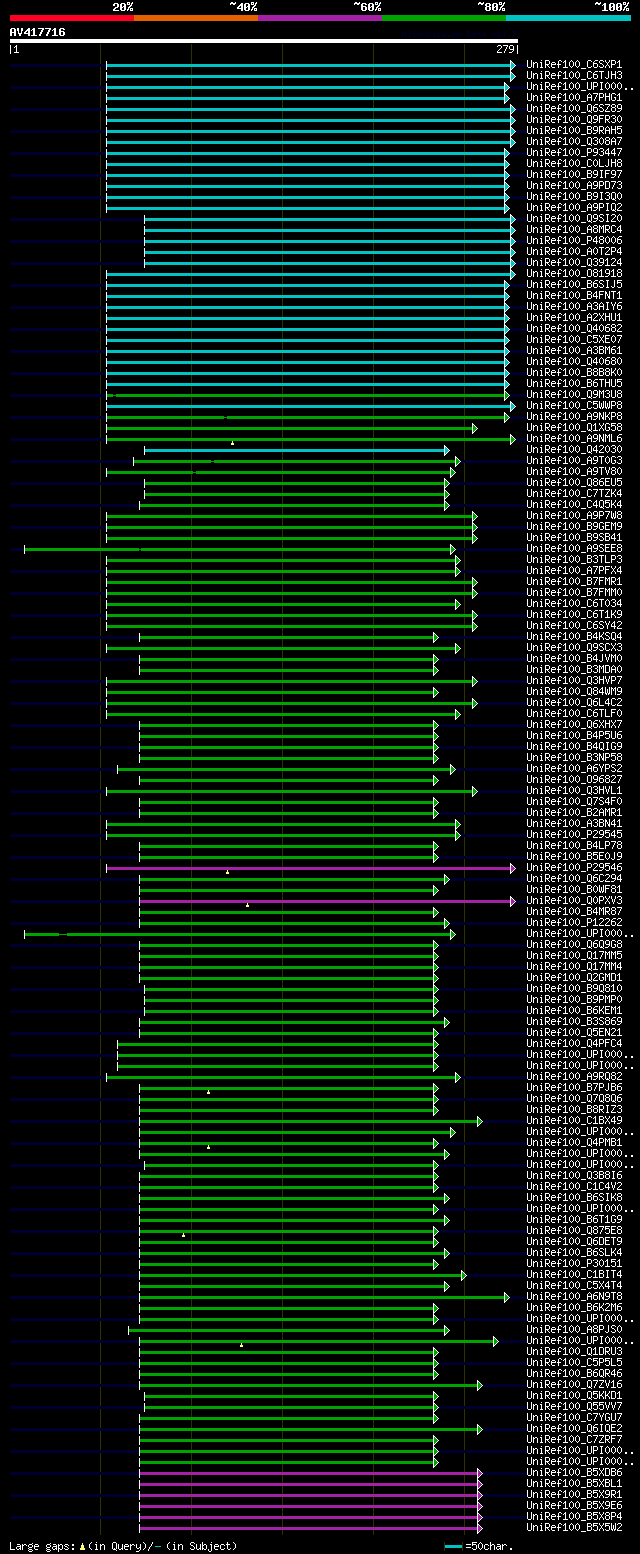Click the orange ~40% identity legend segment
The image size is (640, 1554).
tap(196, 17)
